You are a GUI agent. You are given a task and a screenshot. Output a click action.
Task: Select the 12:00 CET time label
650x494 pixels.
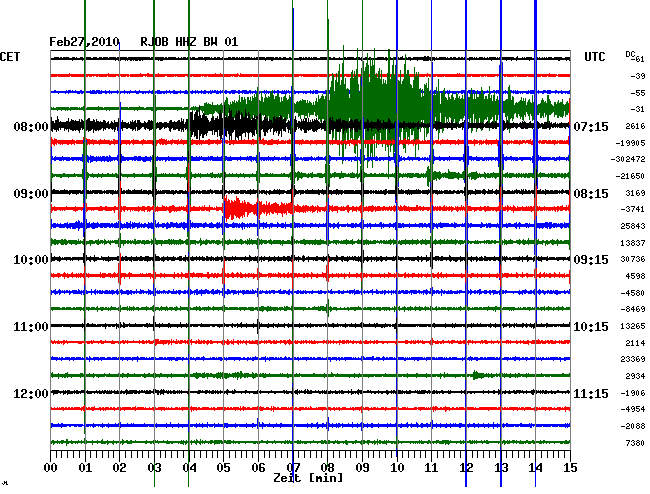pyautogui.click(x=31, y=393)
